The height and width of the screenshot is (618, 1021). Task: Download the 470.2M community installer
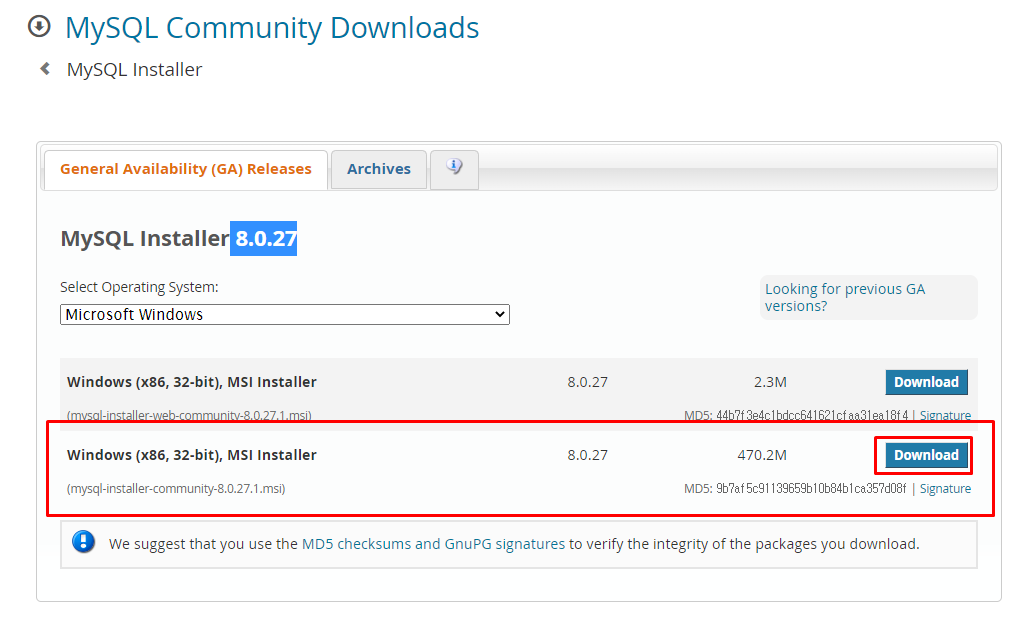(x=926, y=455)
